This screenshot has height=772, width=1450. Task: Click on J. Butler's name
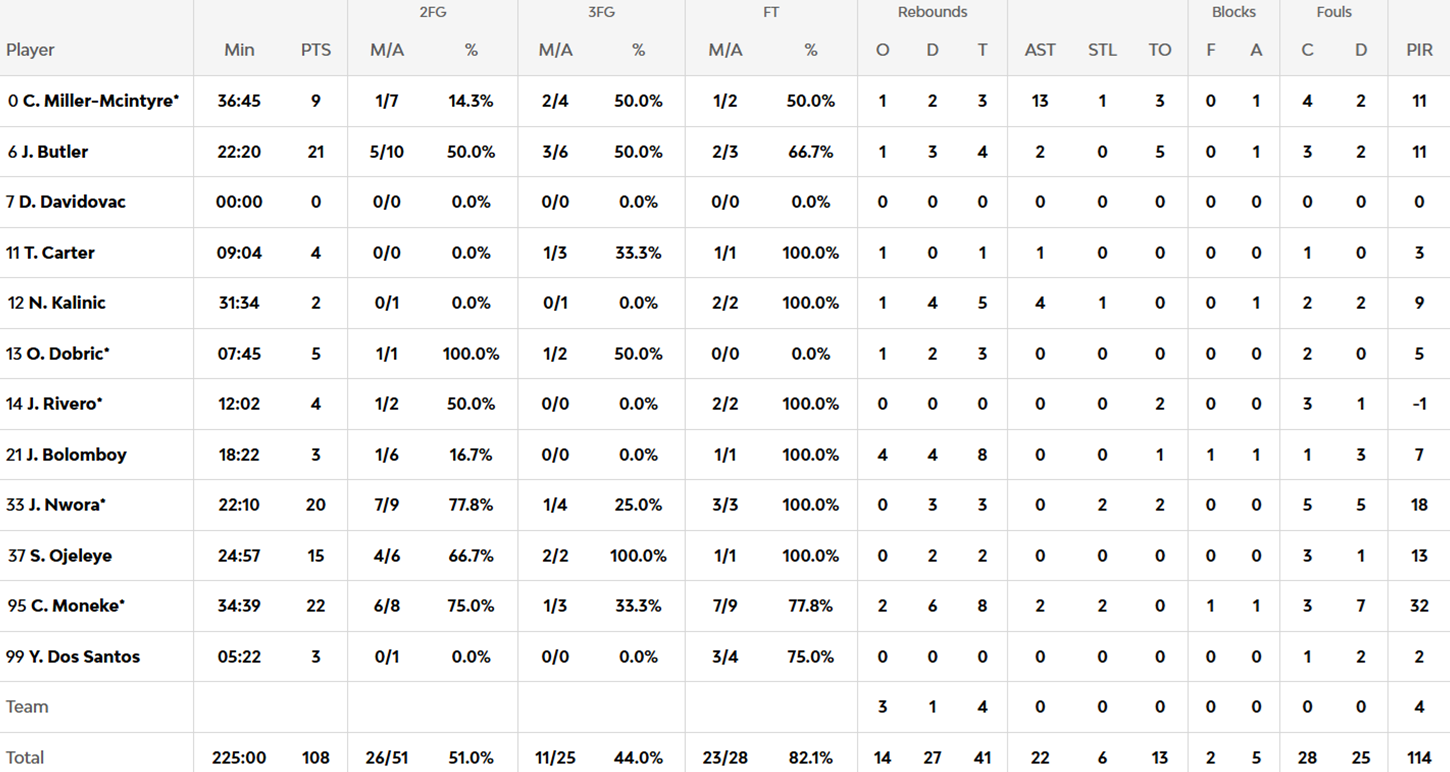[54, 152]
